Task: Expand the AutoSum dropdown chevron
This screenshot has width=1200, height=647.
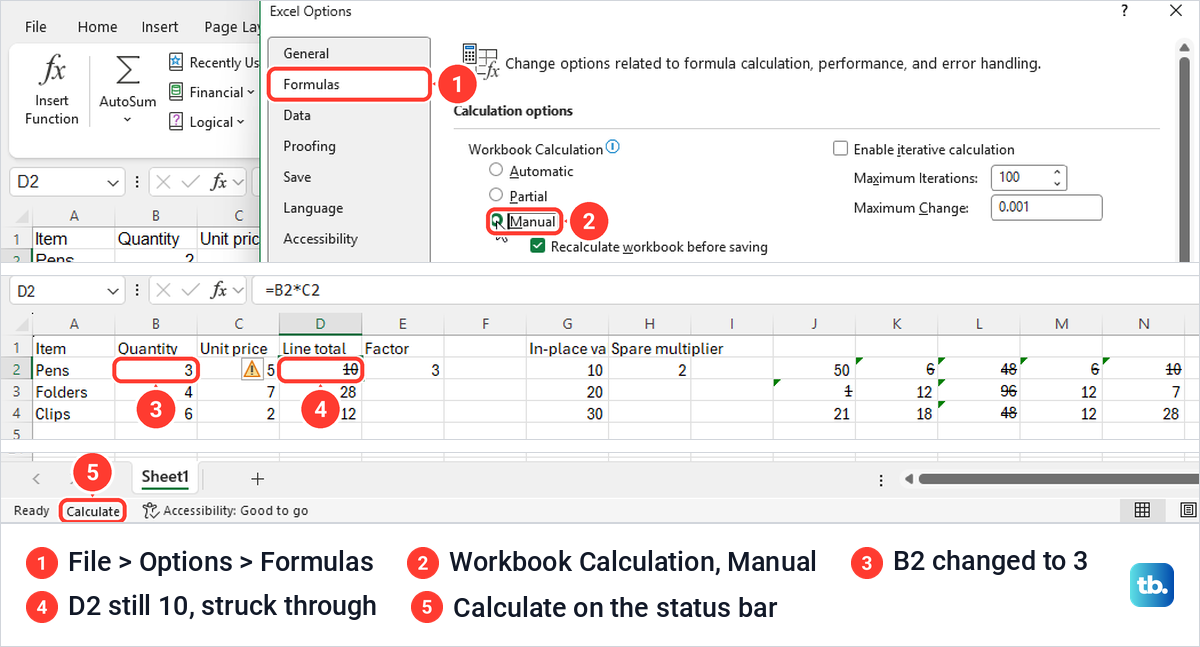Action: 128,120
